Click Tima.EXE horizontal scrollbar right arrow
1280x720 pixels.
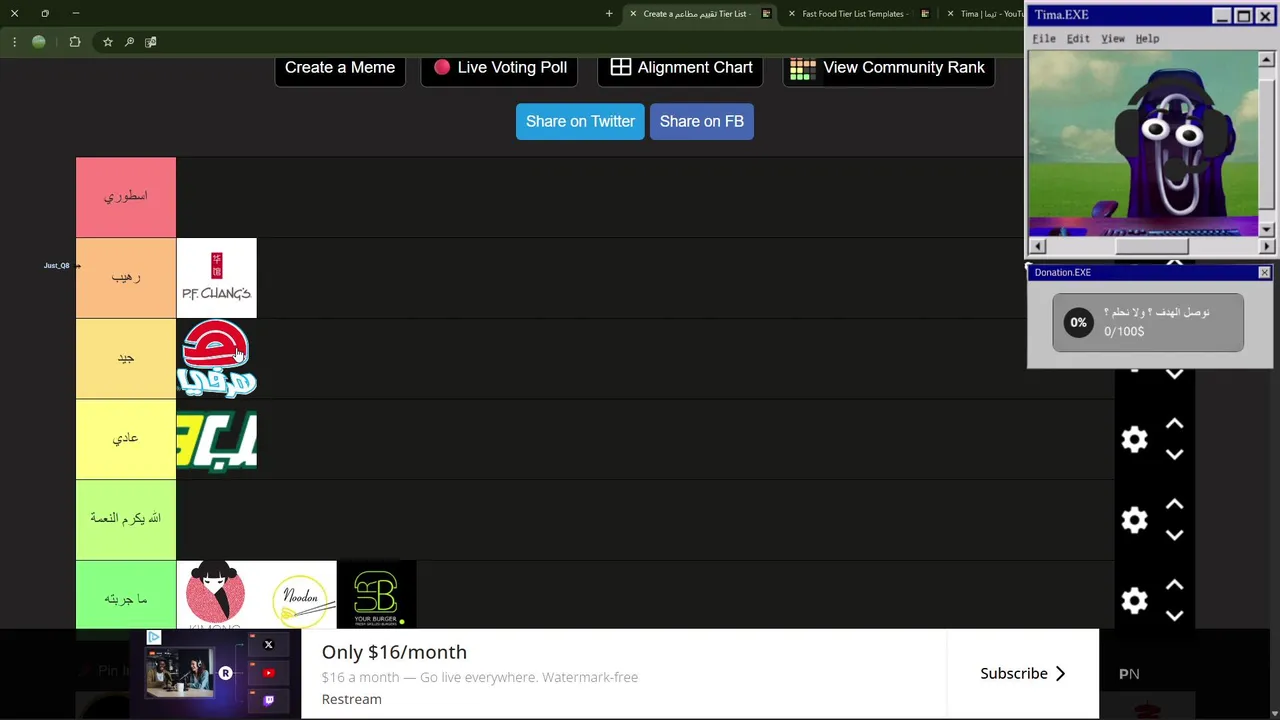point(1266,246)
